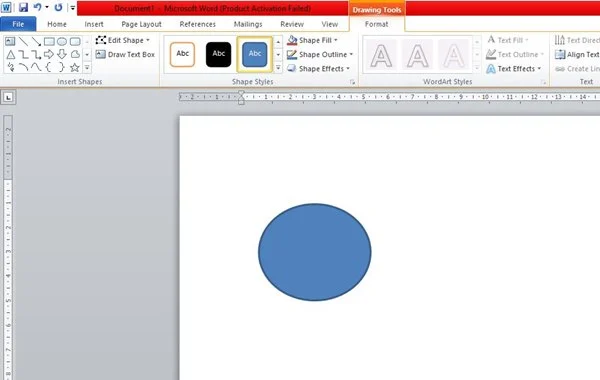Select the 5-point star shape
The height and width of the screenshot is (380, 600).
click(75, 68)
